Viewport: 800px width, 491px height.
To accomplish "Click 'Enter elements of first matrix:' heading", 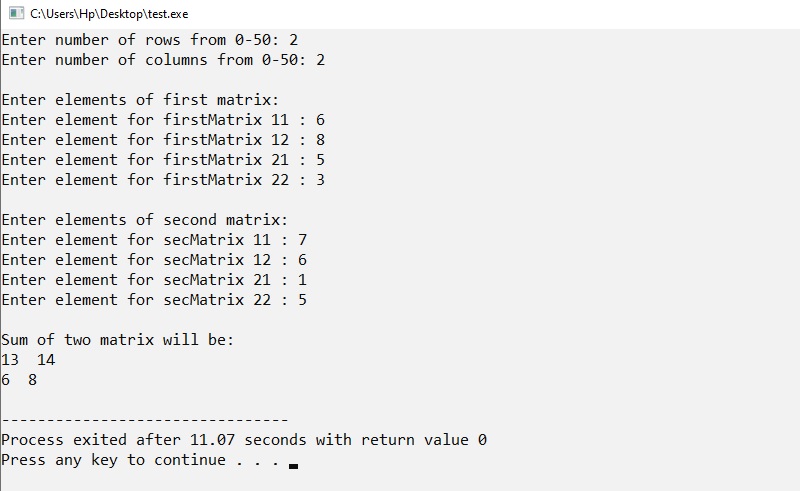I will (x=140, y=100).
